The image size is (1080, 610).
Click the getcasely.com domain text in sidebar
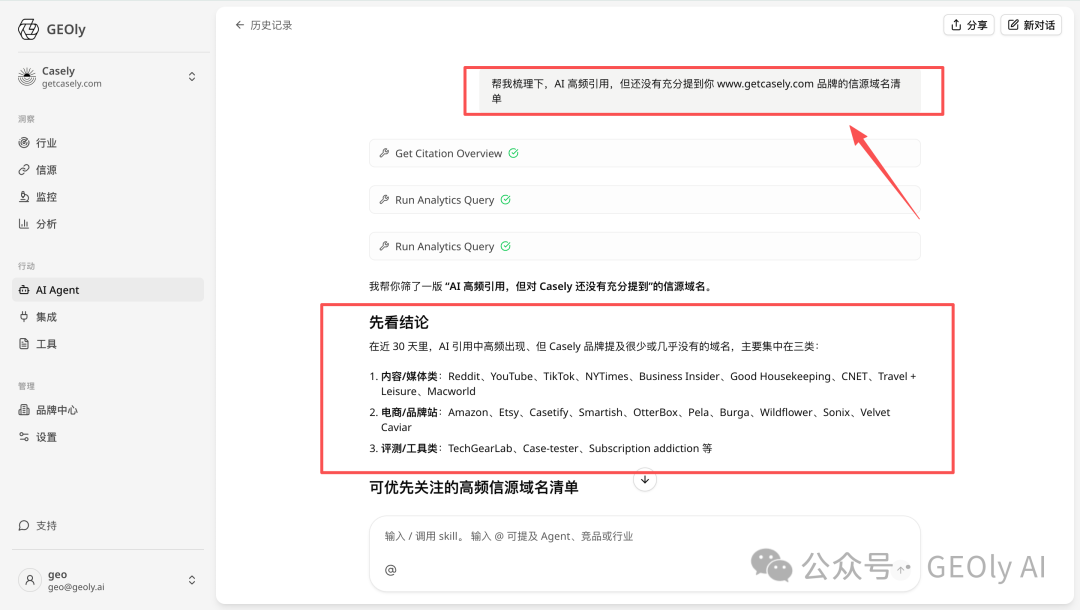[x=72, y=84]
